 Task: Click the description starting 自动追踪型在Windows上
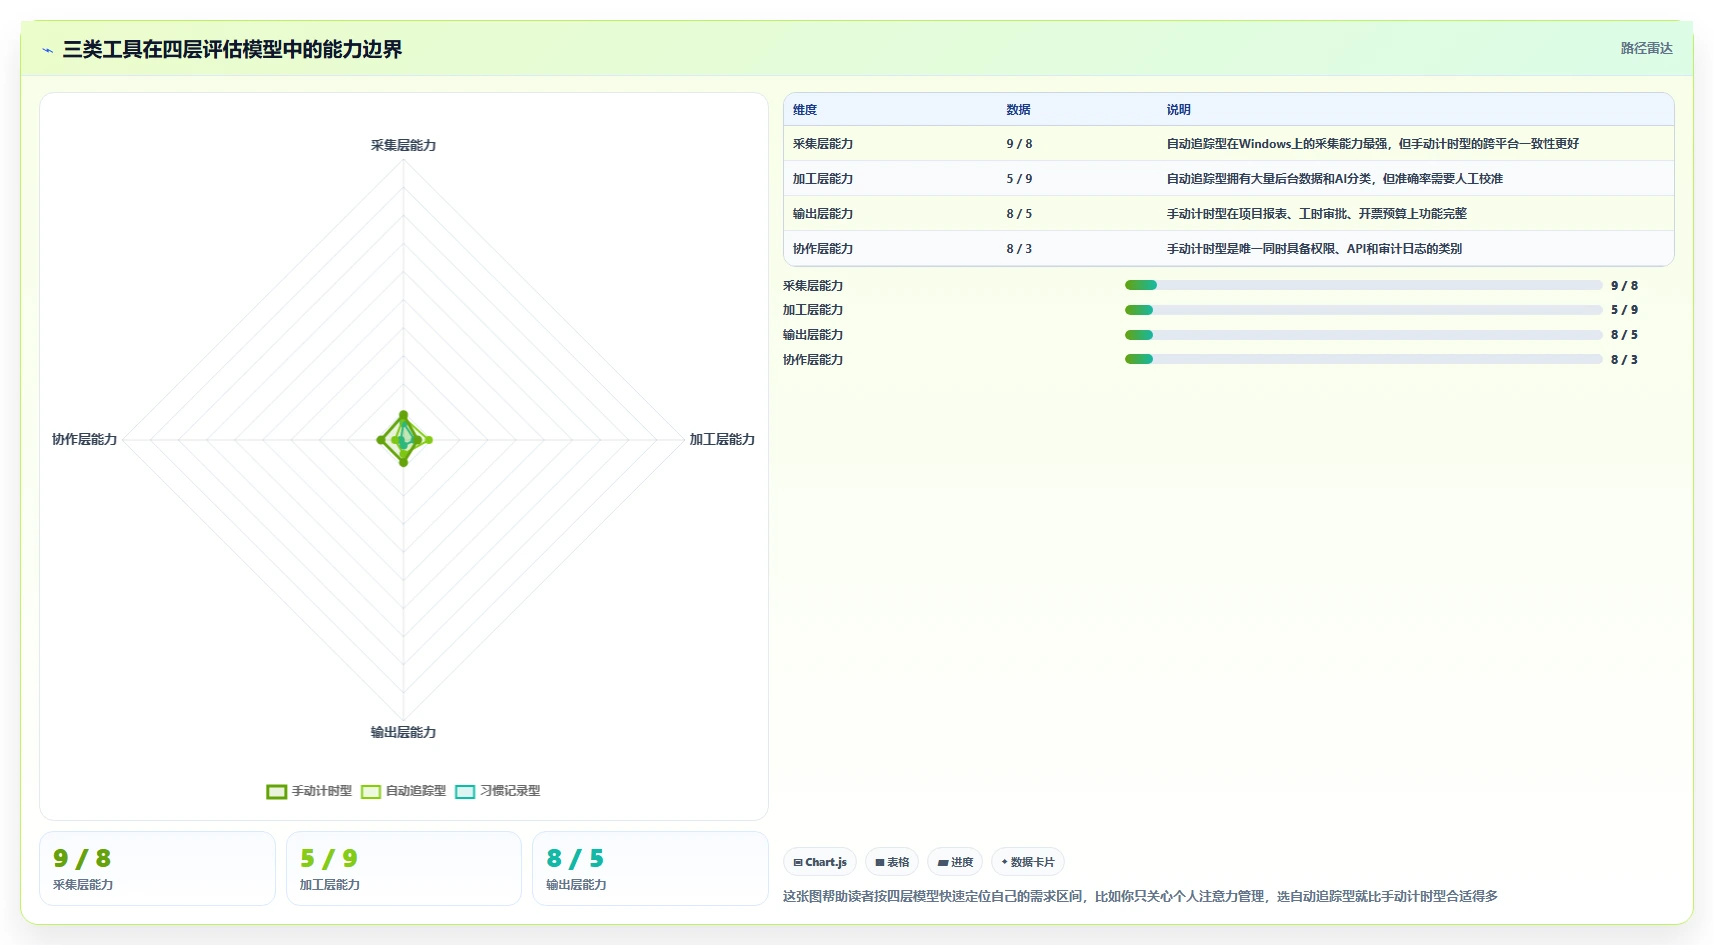(1372, 144)
